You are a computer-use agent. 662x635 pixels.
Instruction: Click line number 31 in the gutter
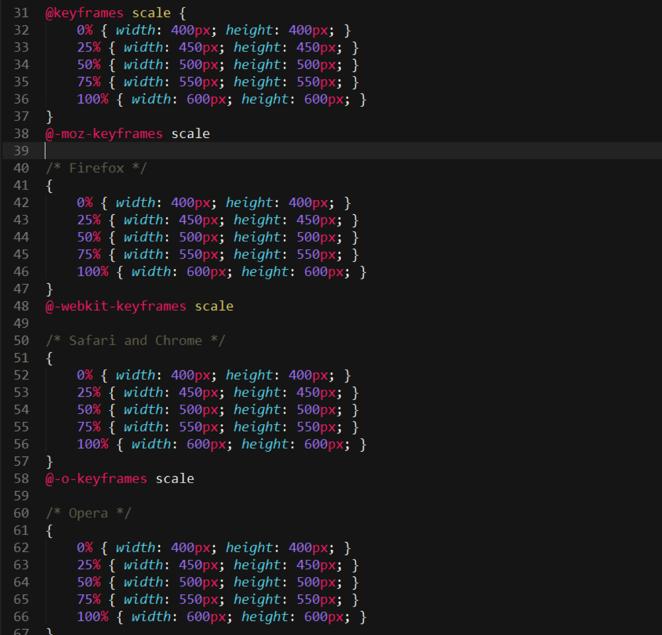(21, 13)
